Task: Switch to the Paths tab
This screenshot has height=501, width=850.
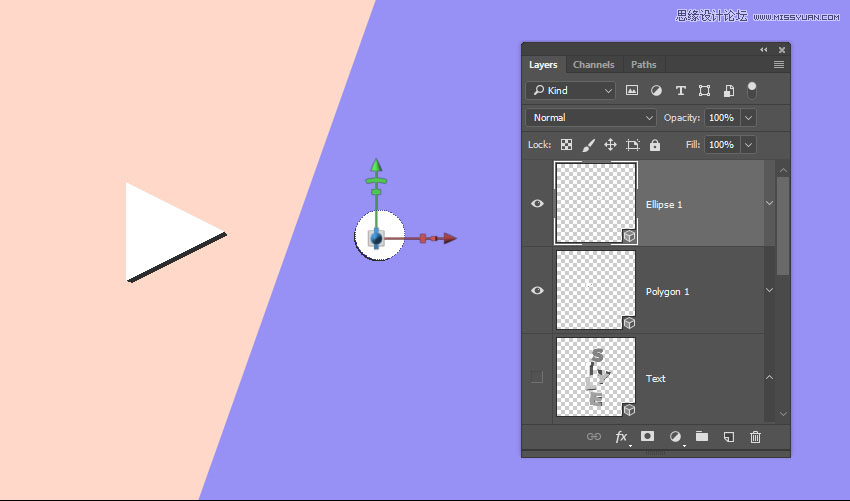Action: [643, 65]
